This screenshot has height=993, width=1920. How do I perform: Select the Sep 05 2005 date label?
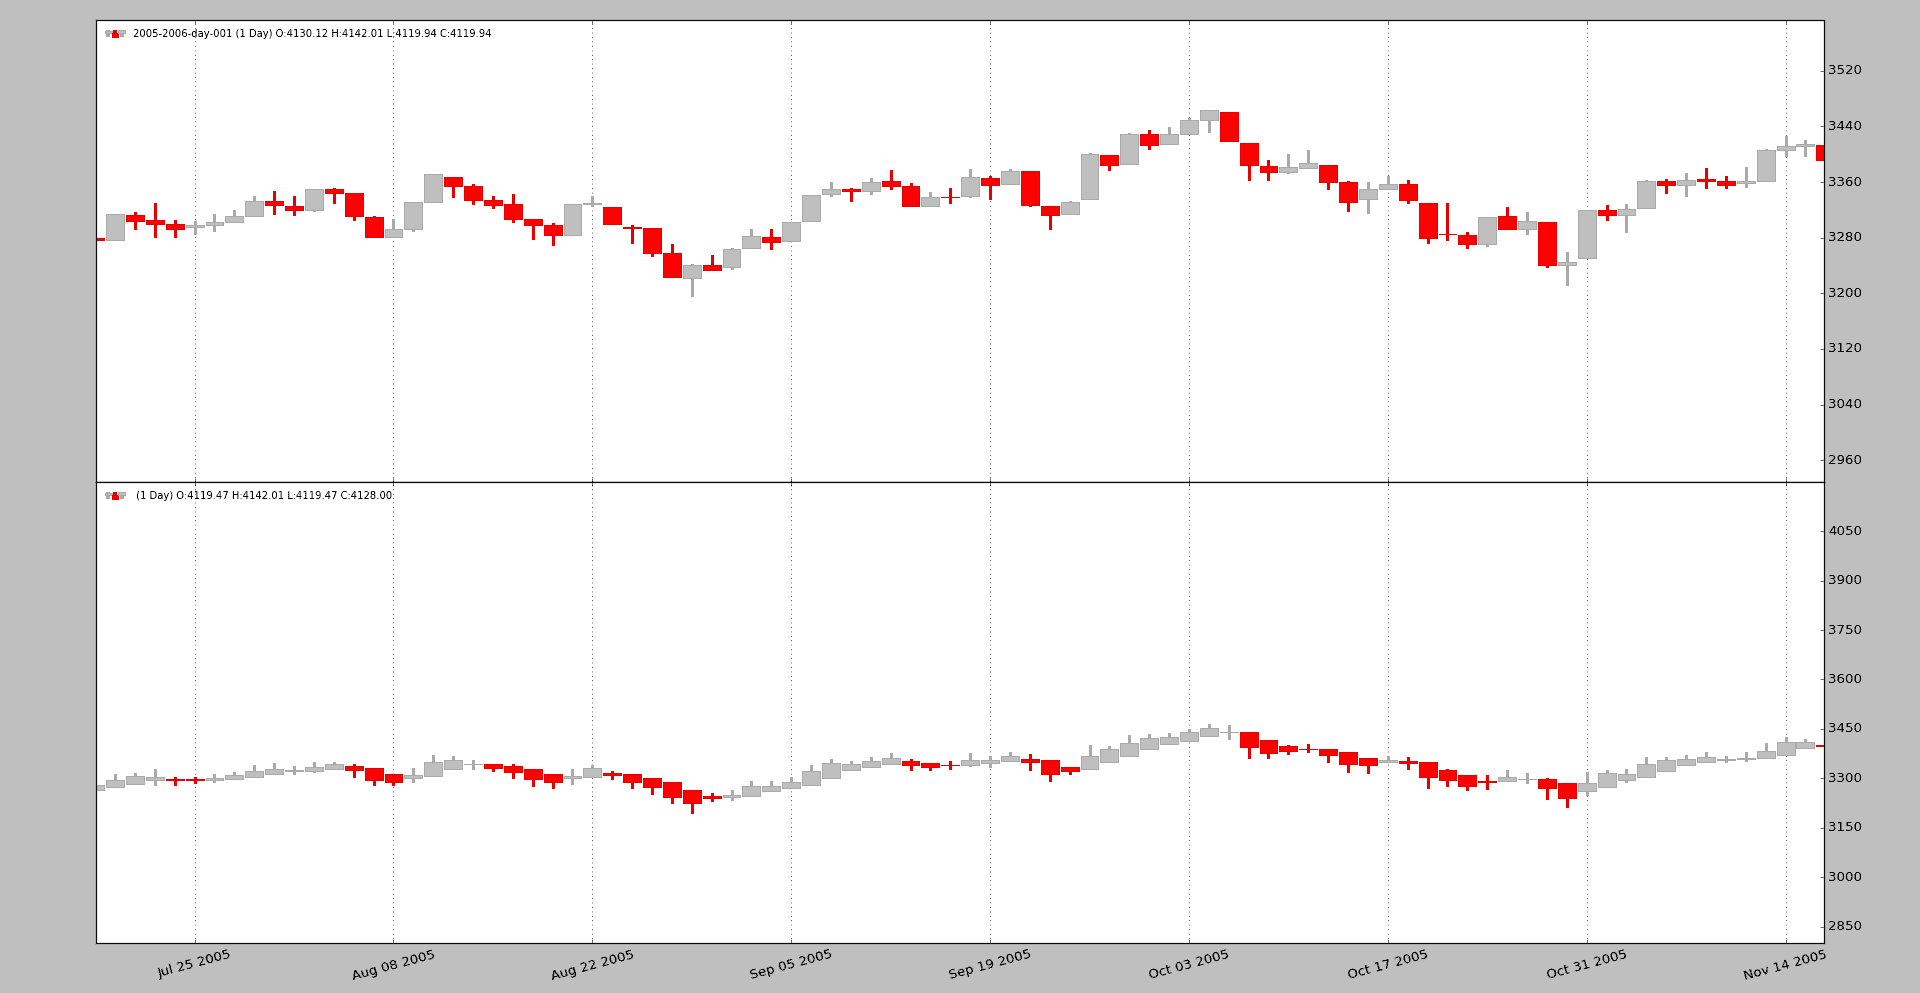(791, 965)
